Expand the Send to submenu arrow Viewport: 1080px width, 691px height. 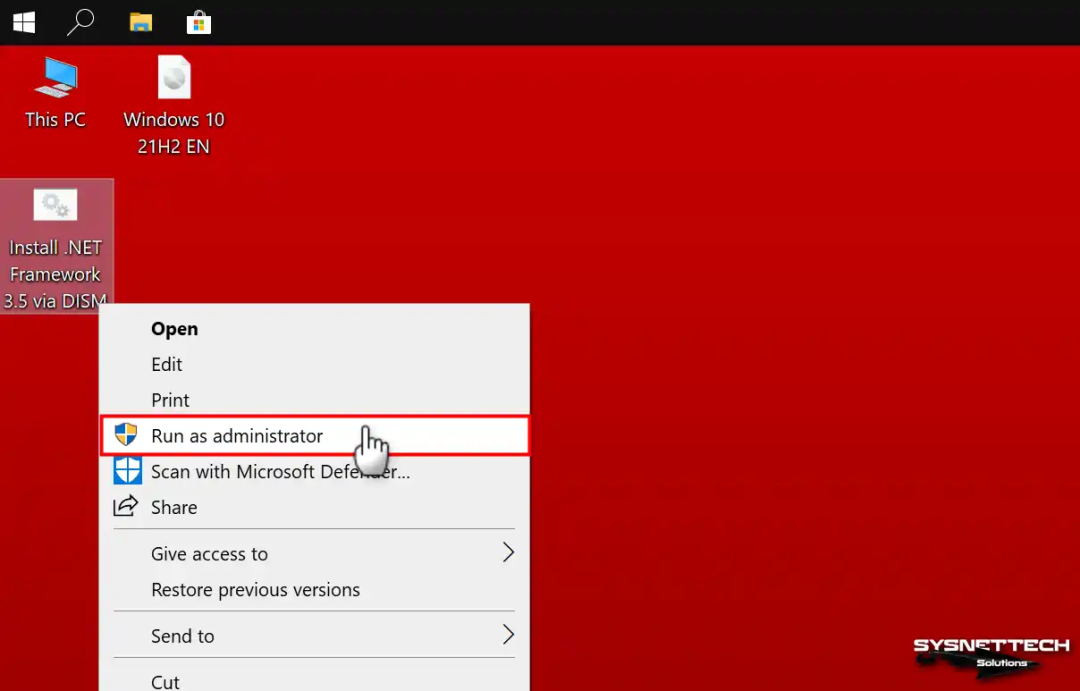point(507,635)
